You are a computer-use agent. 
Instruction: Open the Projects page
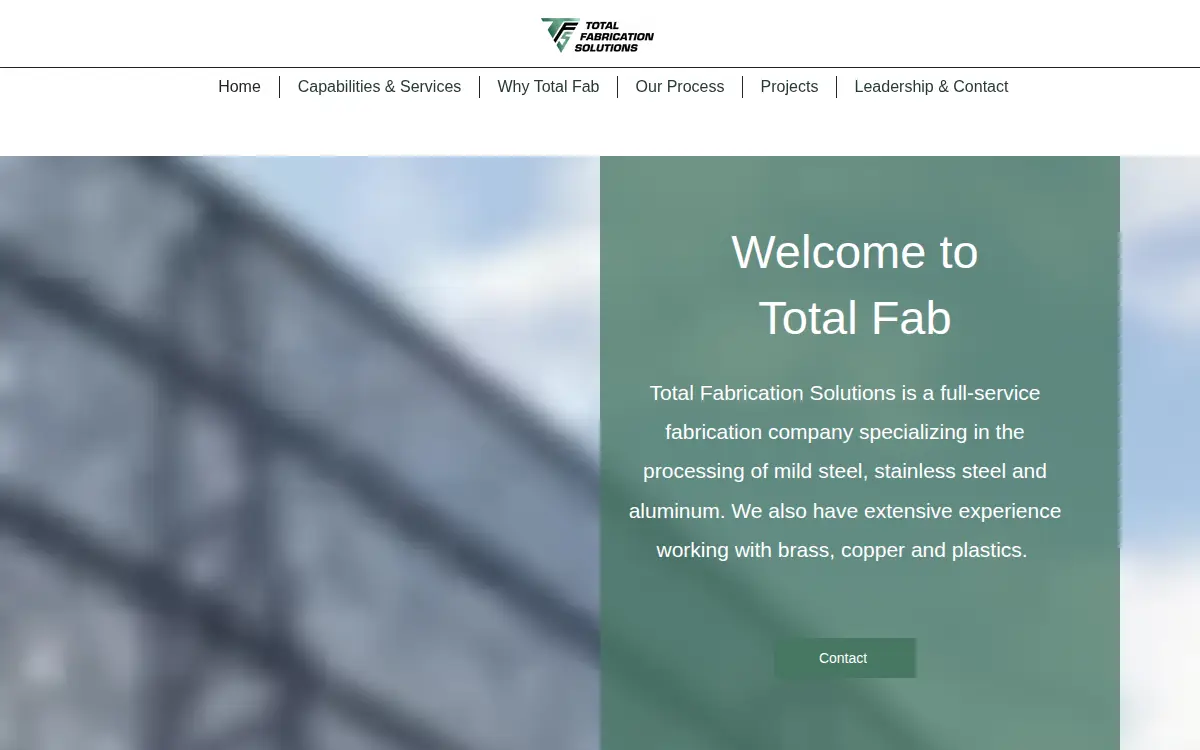789,87
